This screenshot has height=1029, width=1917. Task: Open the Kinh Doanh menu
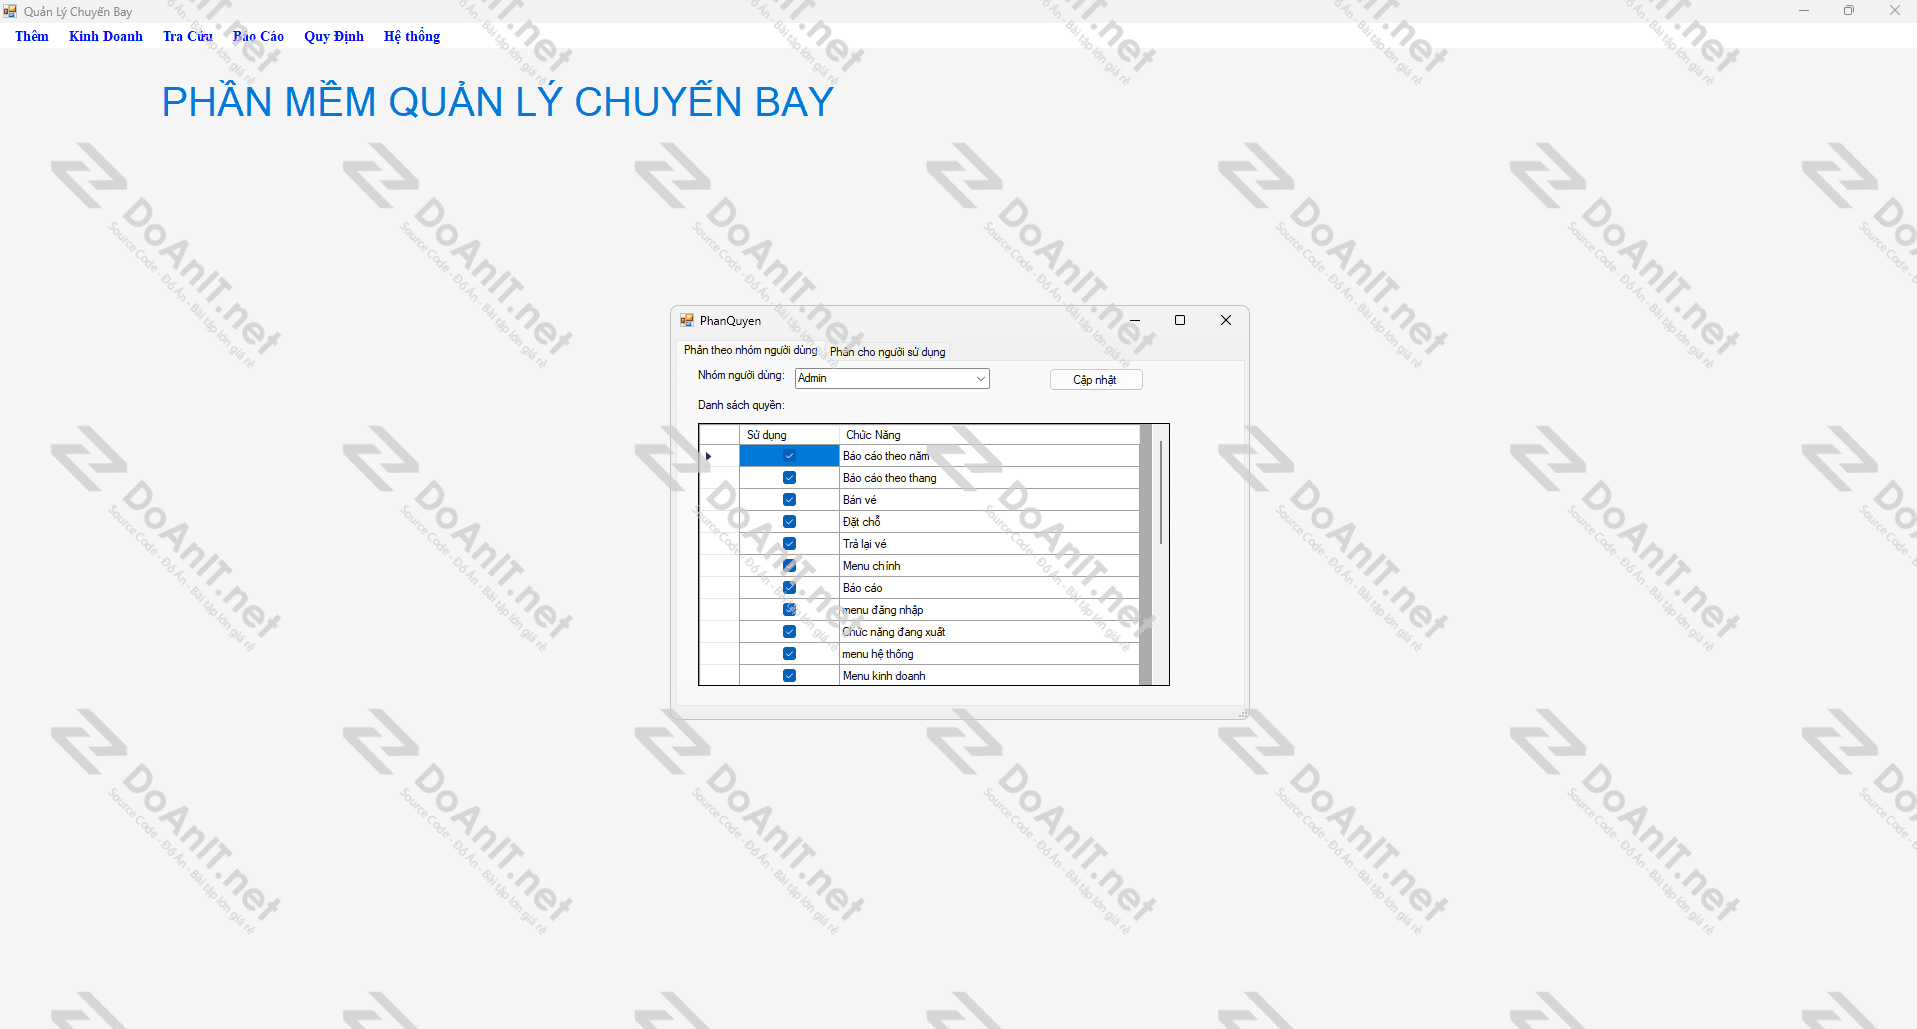(x=106, y=36)
